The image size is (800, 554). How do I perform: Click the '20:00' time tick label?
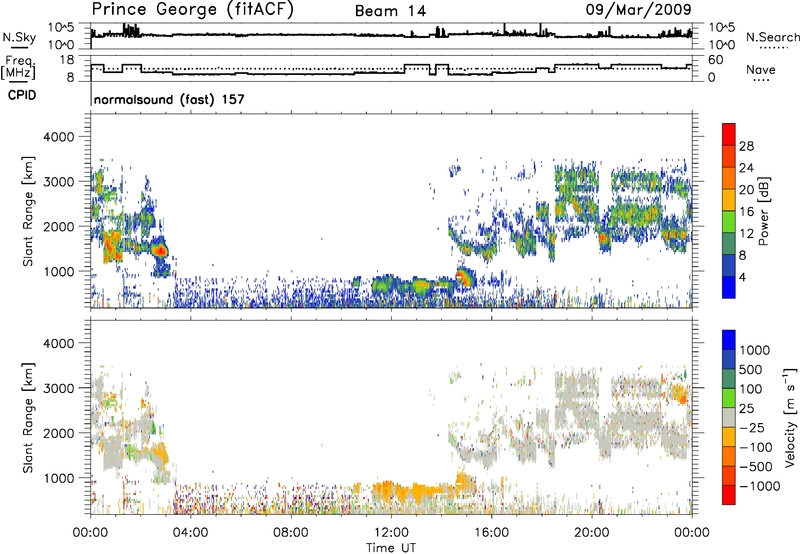pos(591,533)
